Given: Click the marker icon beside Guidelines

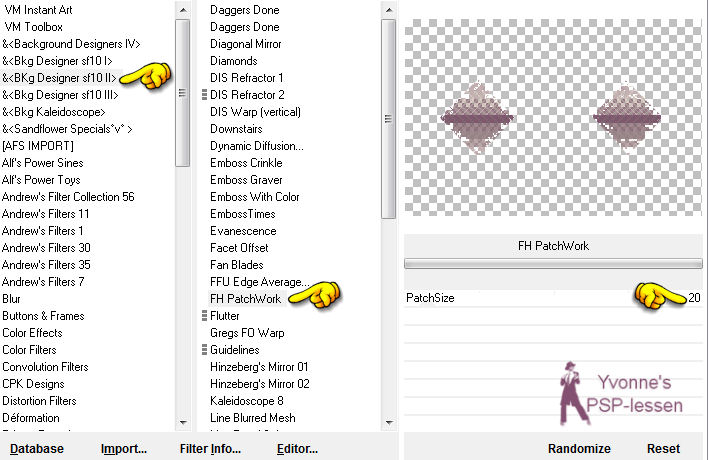Looking at the screenshot, I should click(204, 350).
